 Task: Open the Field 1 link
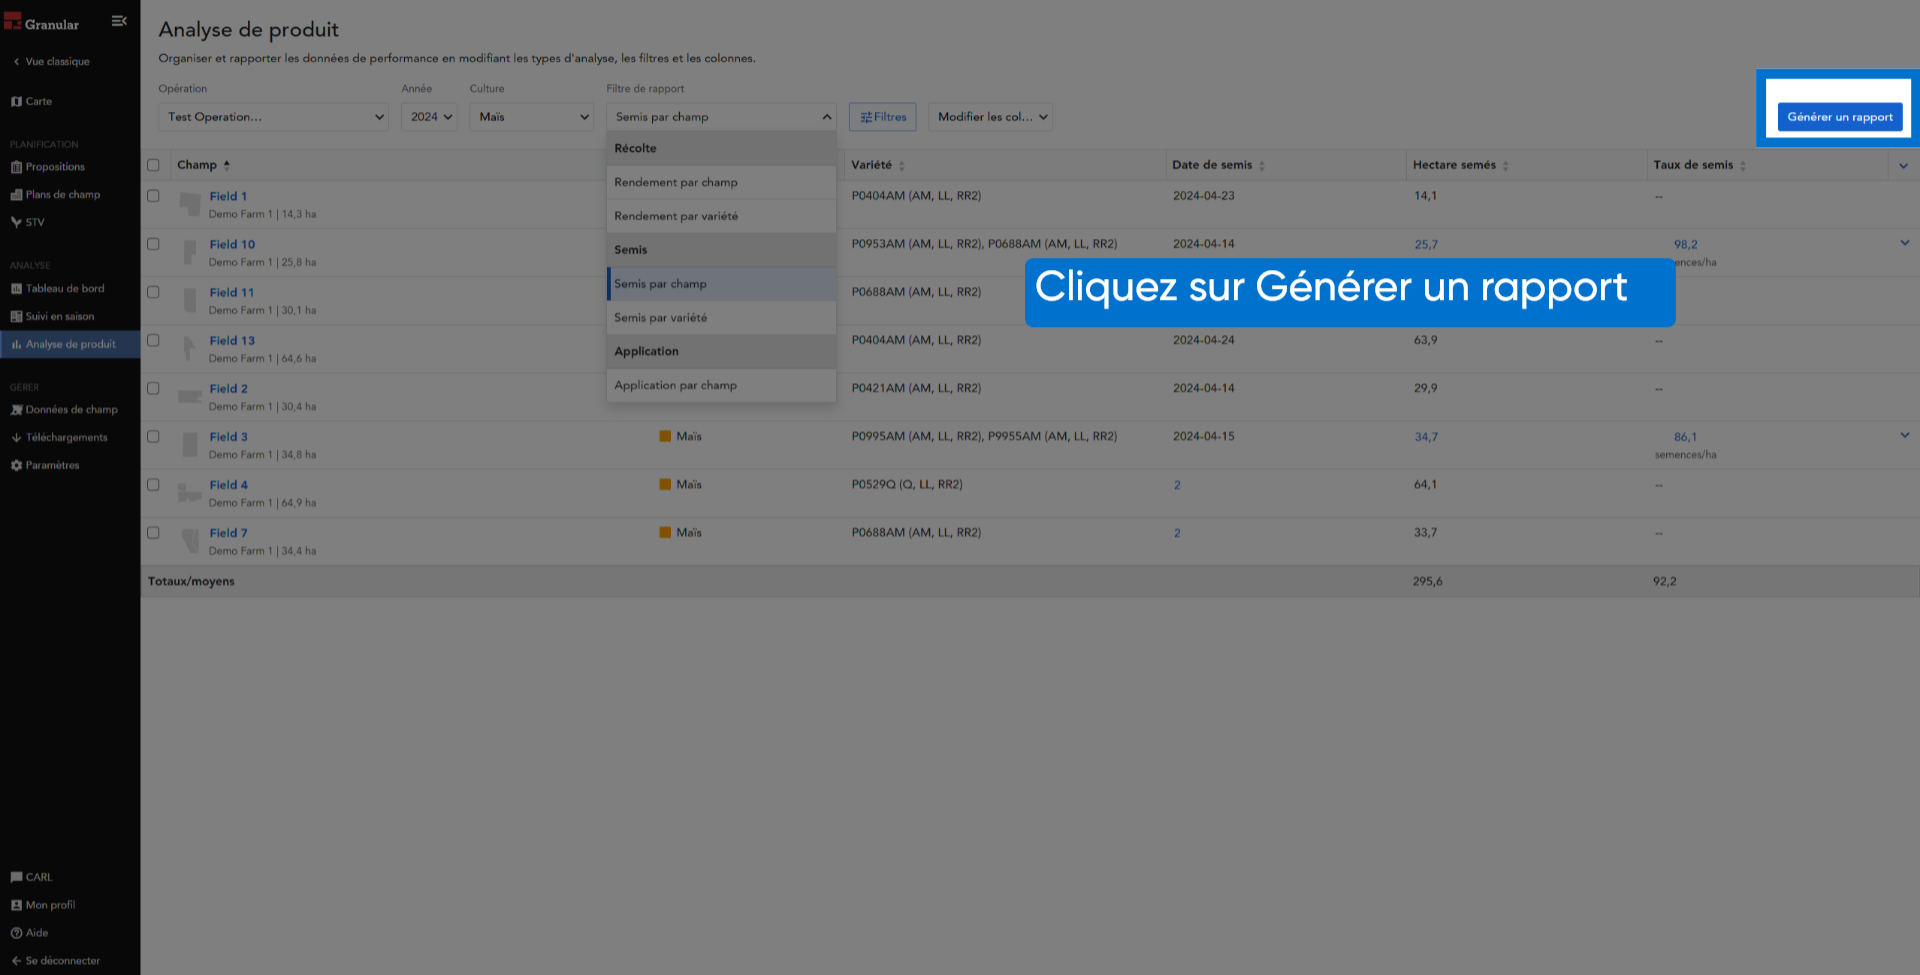click(228, 197)
